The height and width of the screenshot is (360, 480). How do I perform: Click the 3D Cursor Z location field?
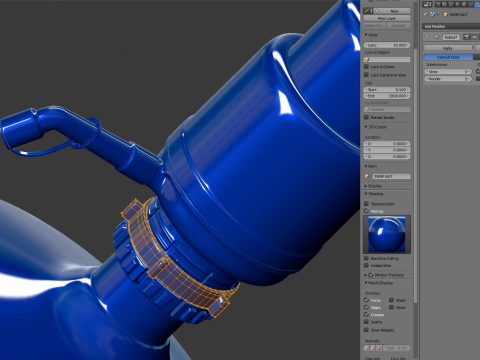pyautogui.click(x=387, y=156)
